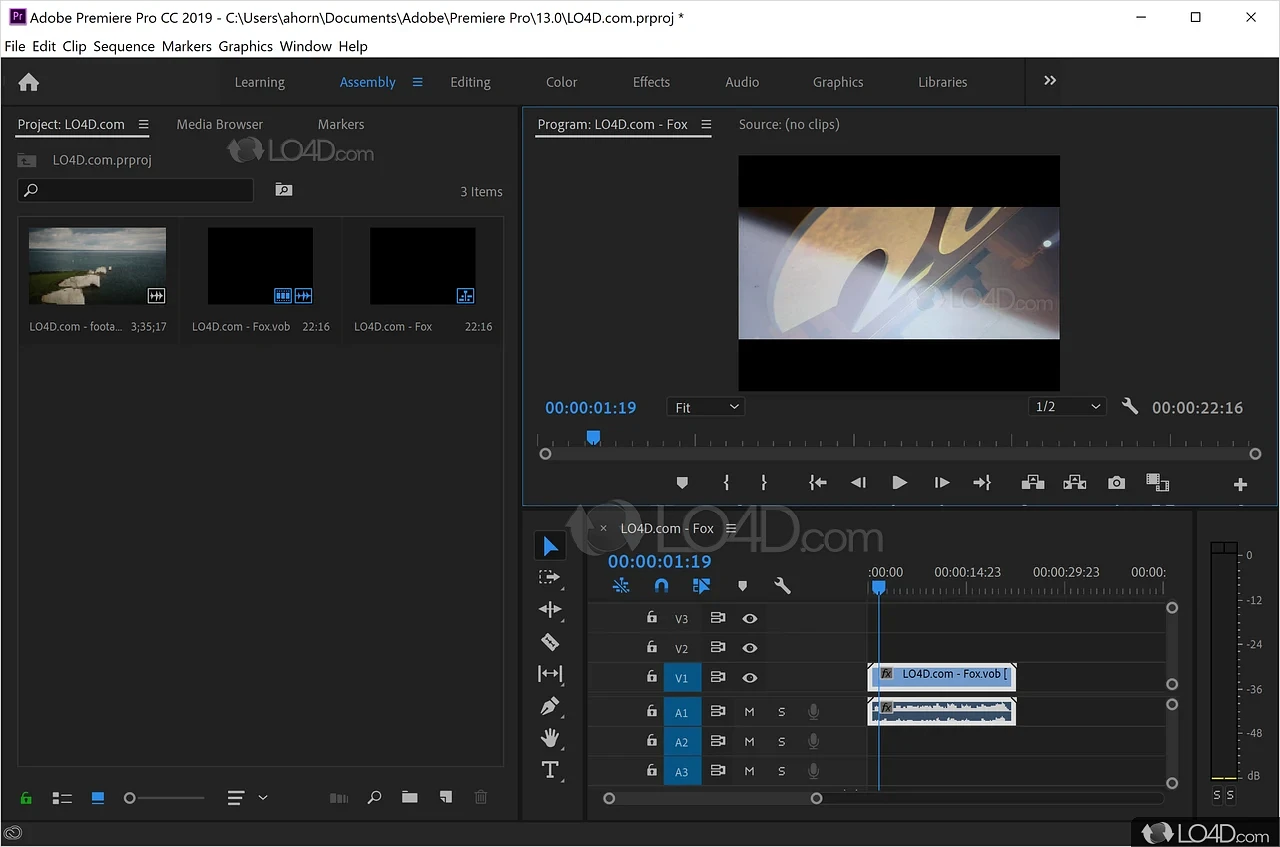Select the Track Select Forward tool
This screenshot has height=847, width=1280.
tap(550, 577)
